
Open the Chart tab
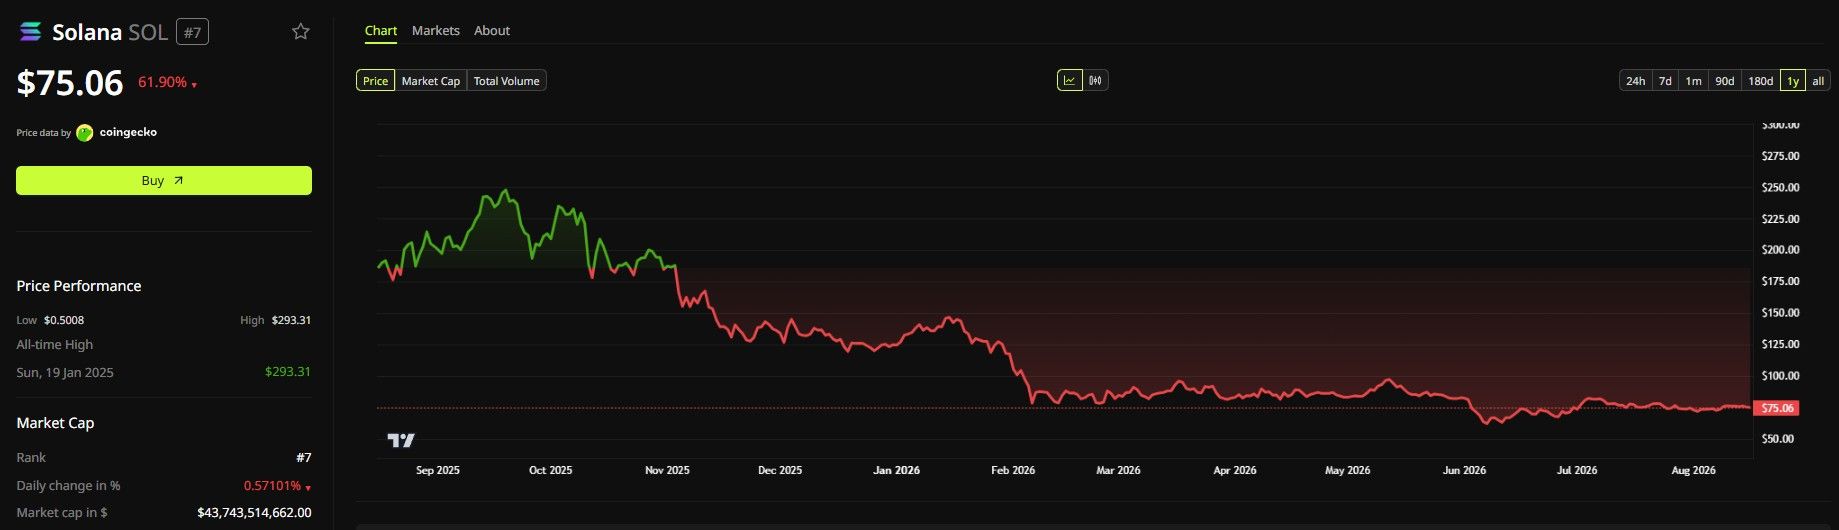381,31
